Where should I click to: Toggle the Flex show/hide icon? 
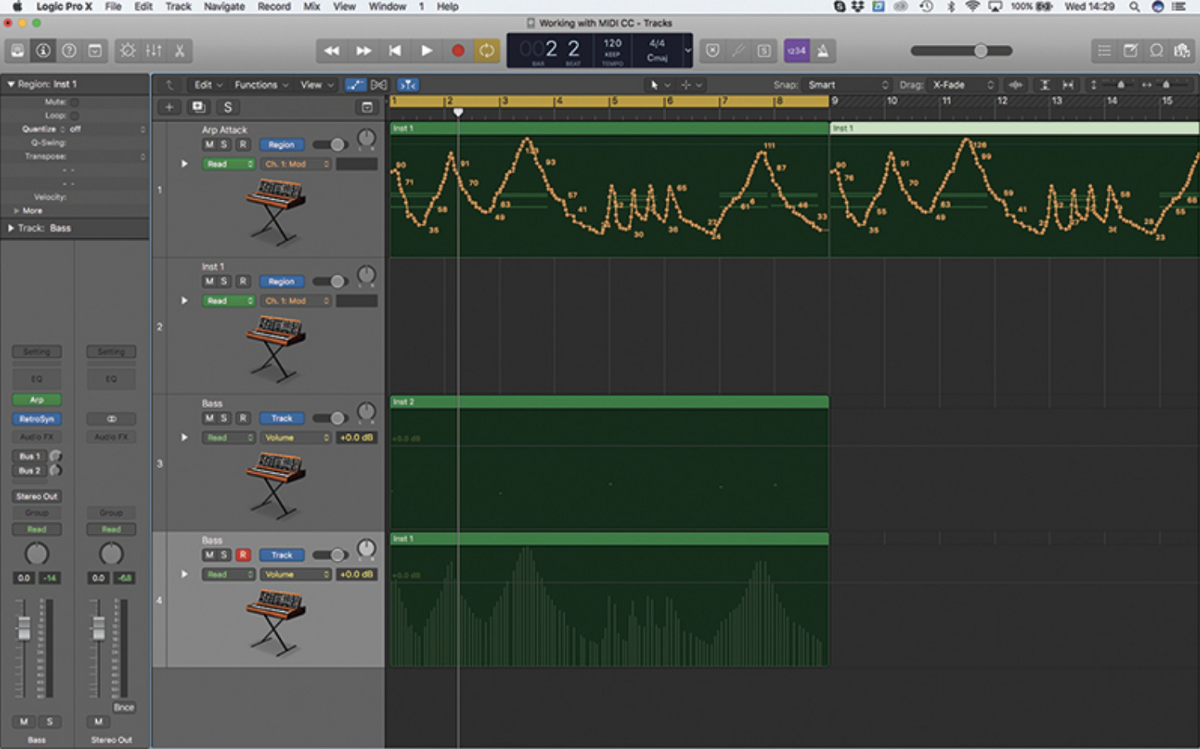380,85
